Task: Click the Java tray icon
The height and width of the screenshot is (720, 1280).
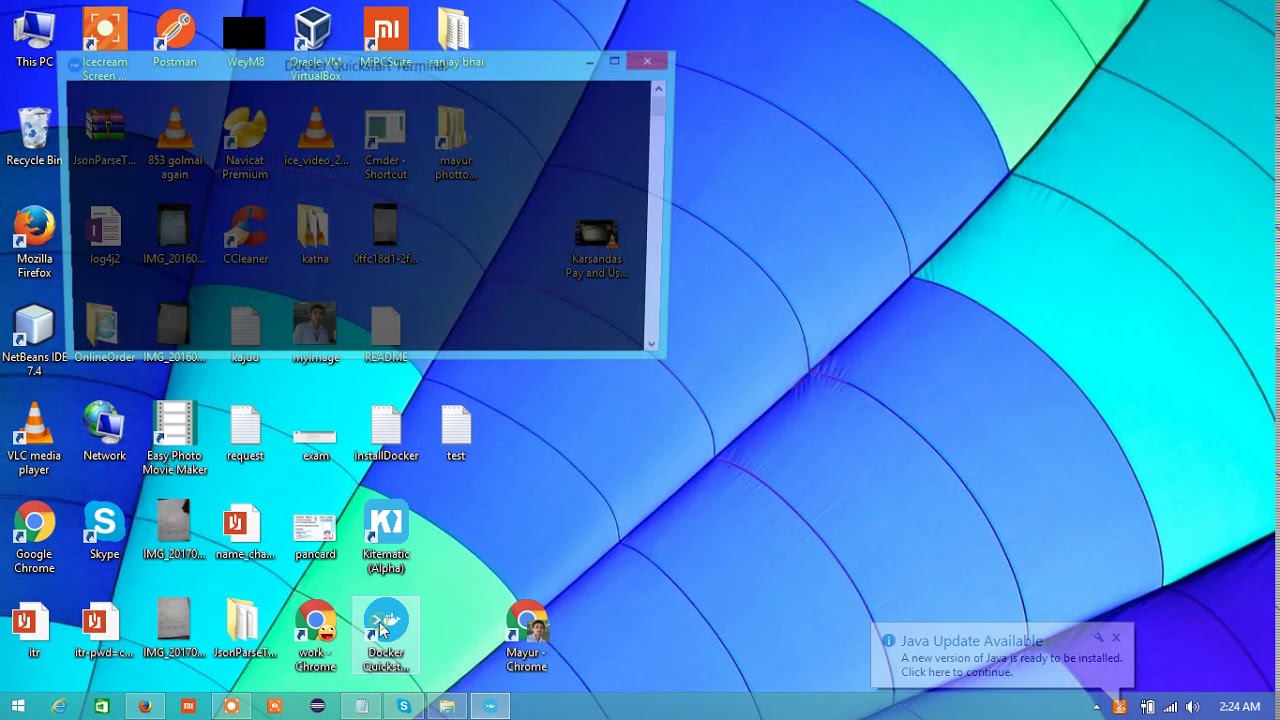Action: [1120, 707]
